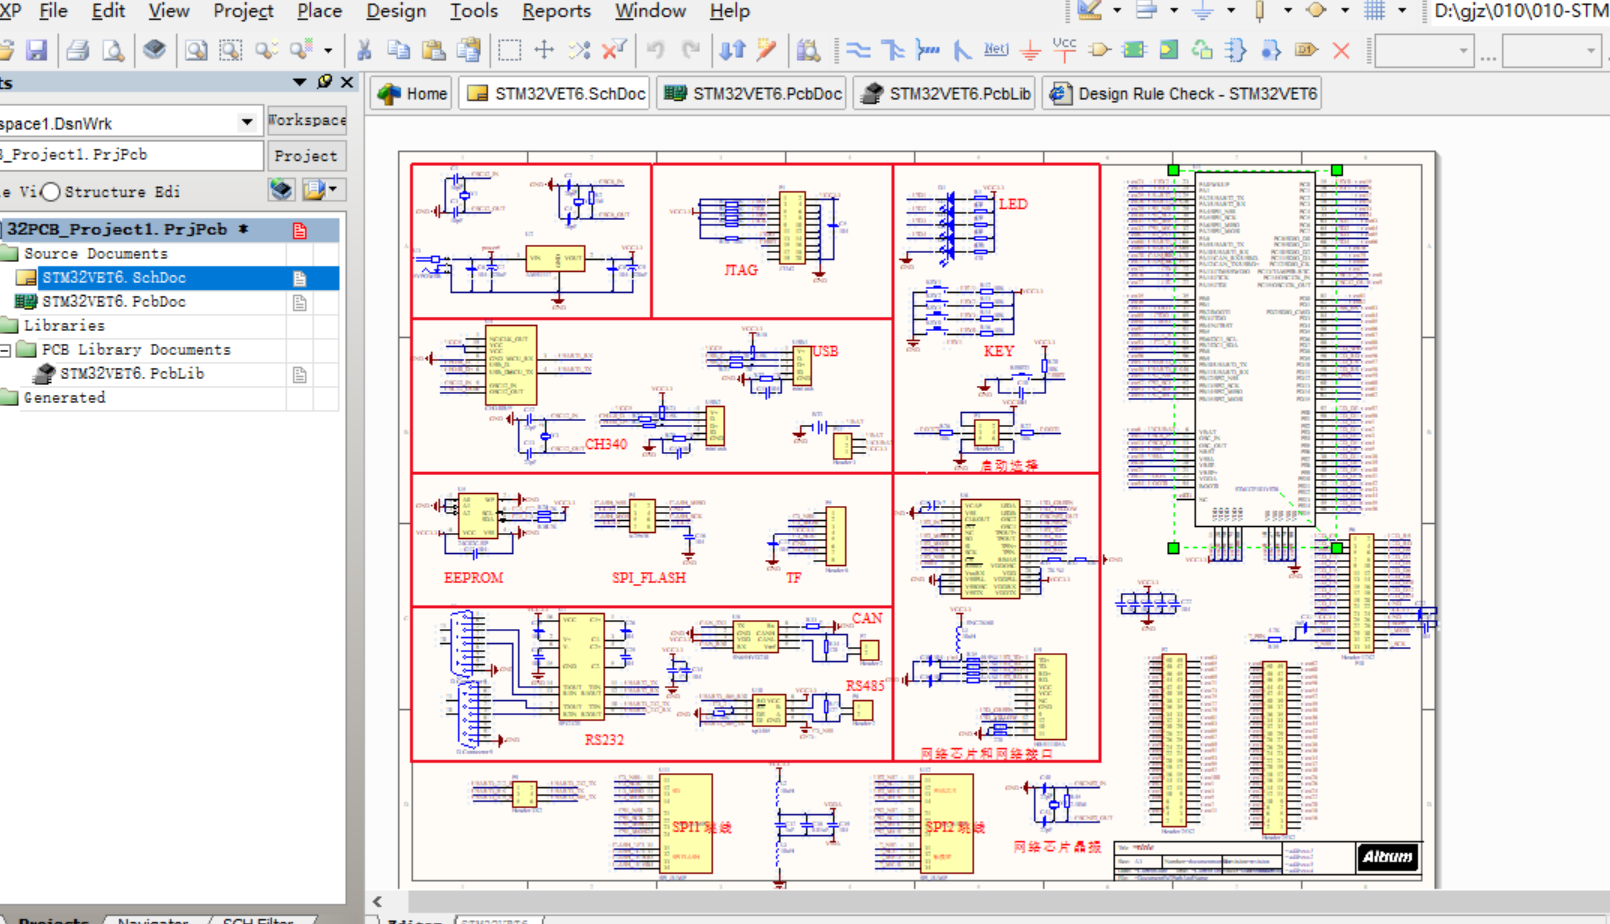This screenshot has height=924, width=1610.
Task: Open the Design Rule Check tab
Action: pyautogui.click(x=1182, y=93)
